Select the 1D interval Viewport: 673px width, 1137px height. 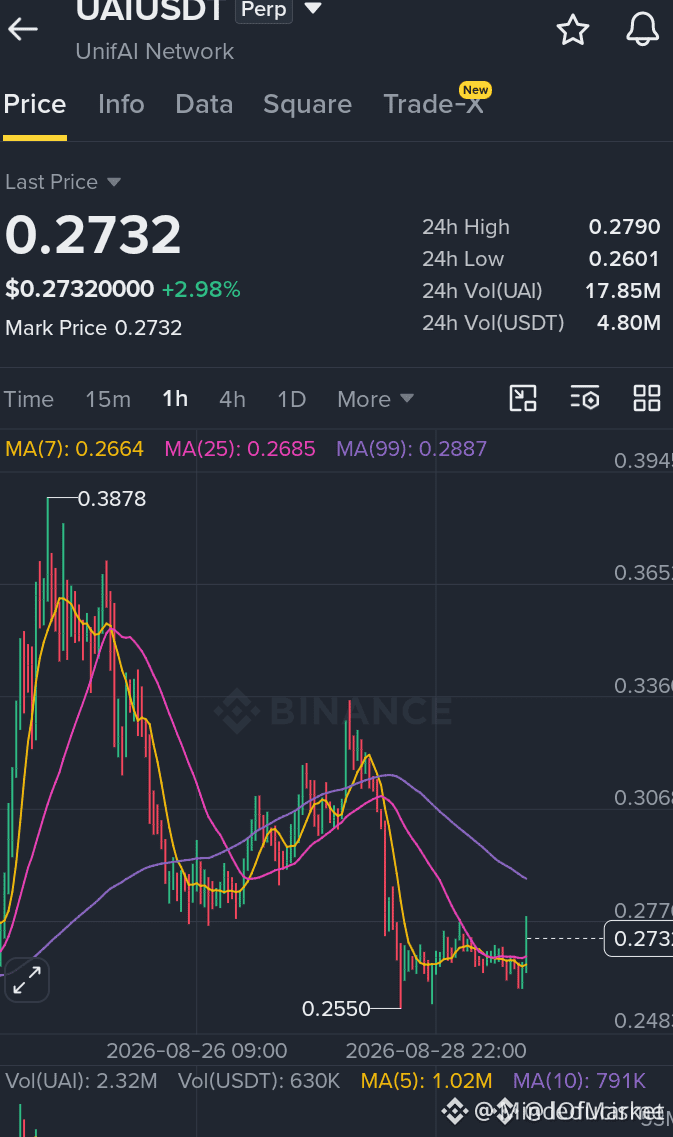click(292, 399)
